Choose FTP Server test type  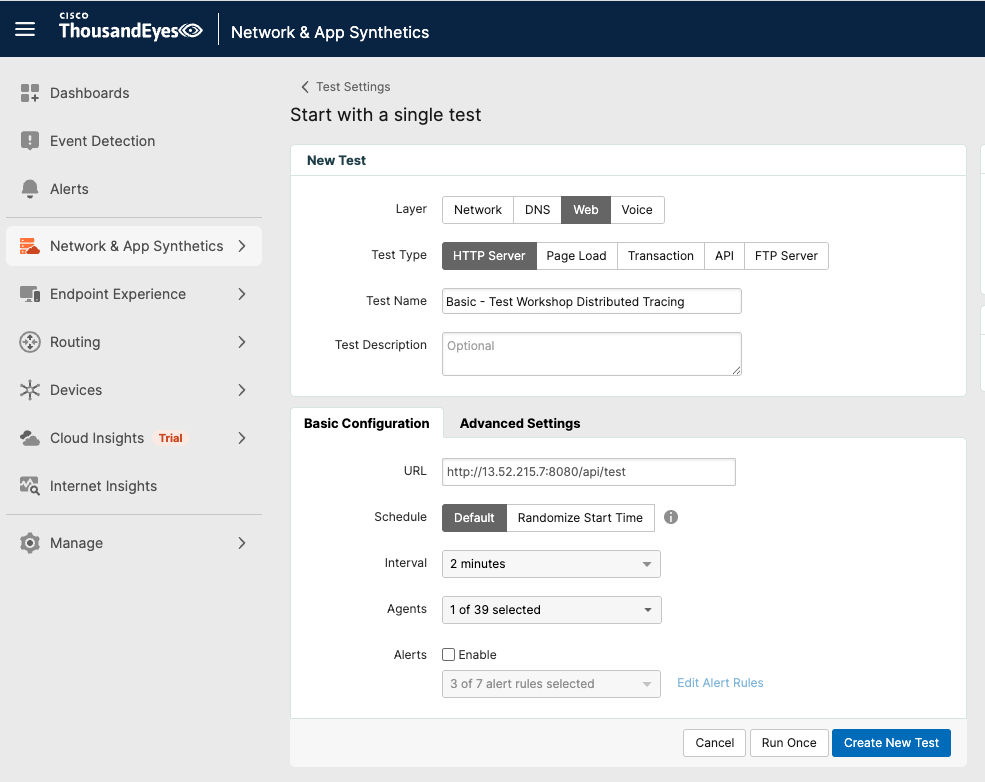pos(786,256)
